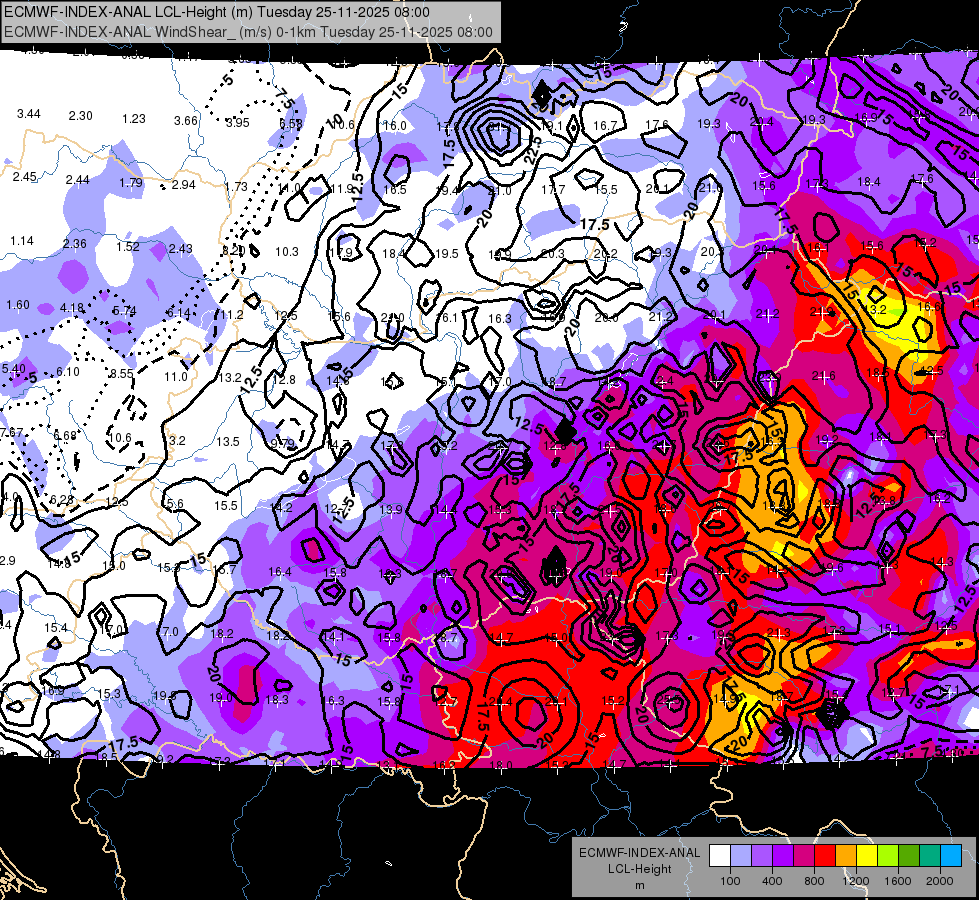Click the wind shear value '4.18'

point(72,308)
